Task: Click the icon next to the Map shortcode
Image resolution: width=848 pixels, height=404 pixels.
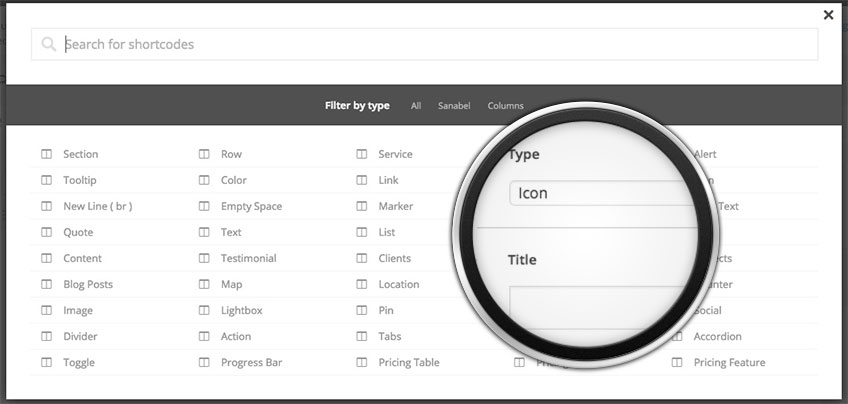Action: [204, 285]
